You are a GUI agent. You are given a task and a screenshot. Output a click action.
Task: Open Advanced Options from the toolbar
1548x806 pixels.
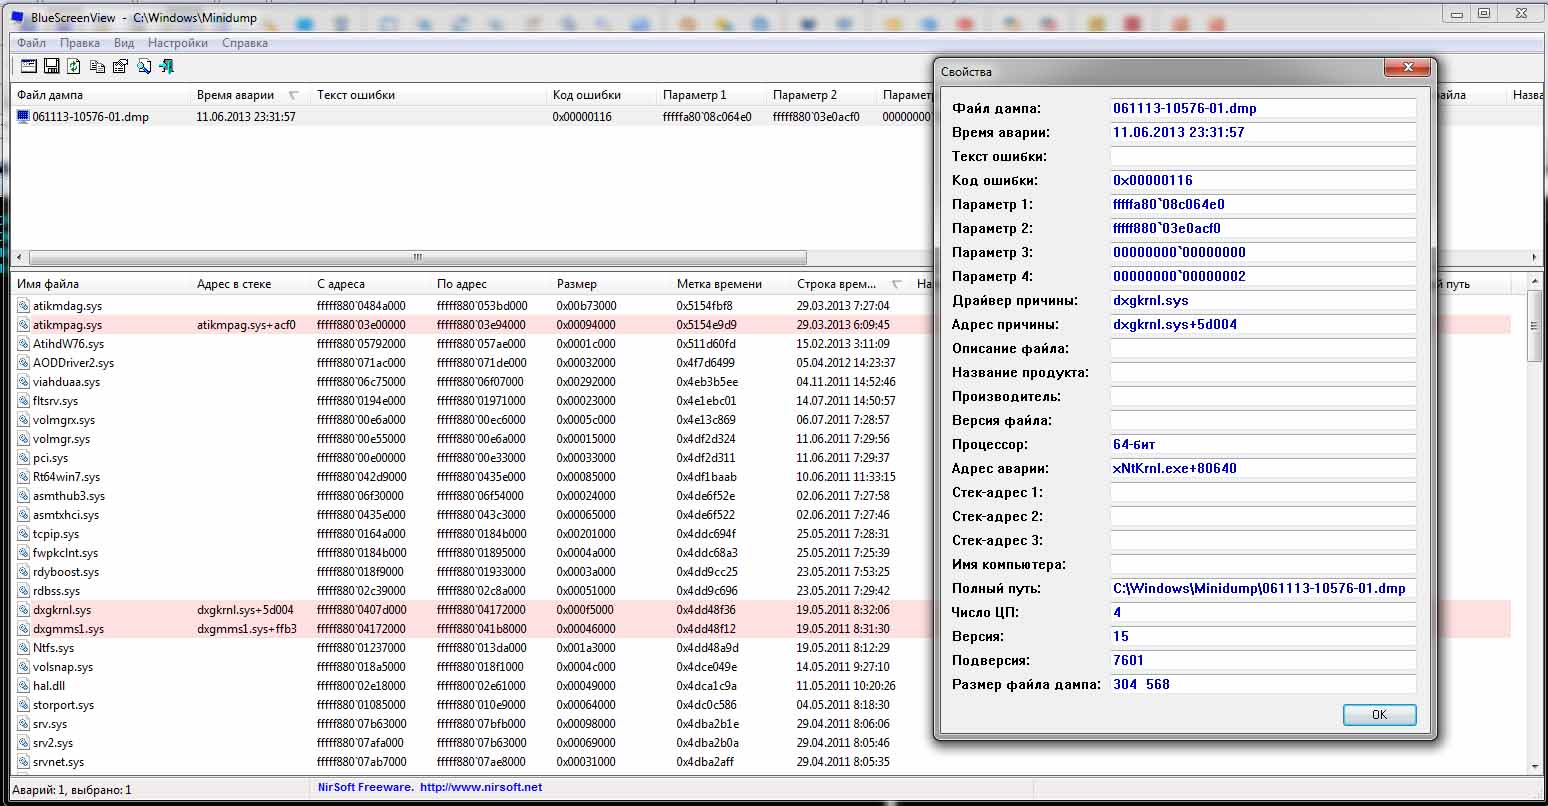[28, 67]
